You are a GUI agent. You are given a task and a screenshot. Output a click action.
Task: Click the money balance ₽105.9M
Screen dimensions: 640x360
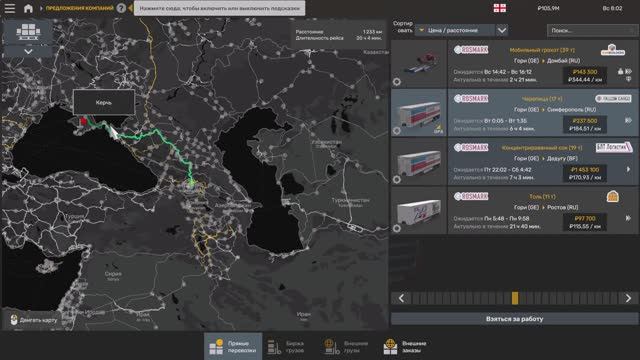coord(548,8)
